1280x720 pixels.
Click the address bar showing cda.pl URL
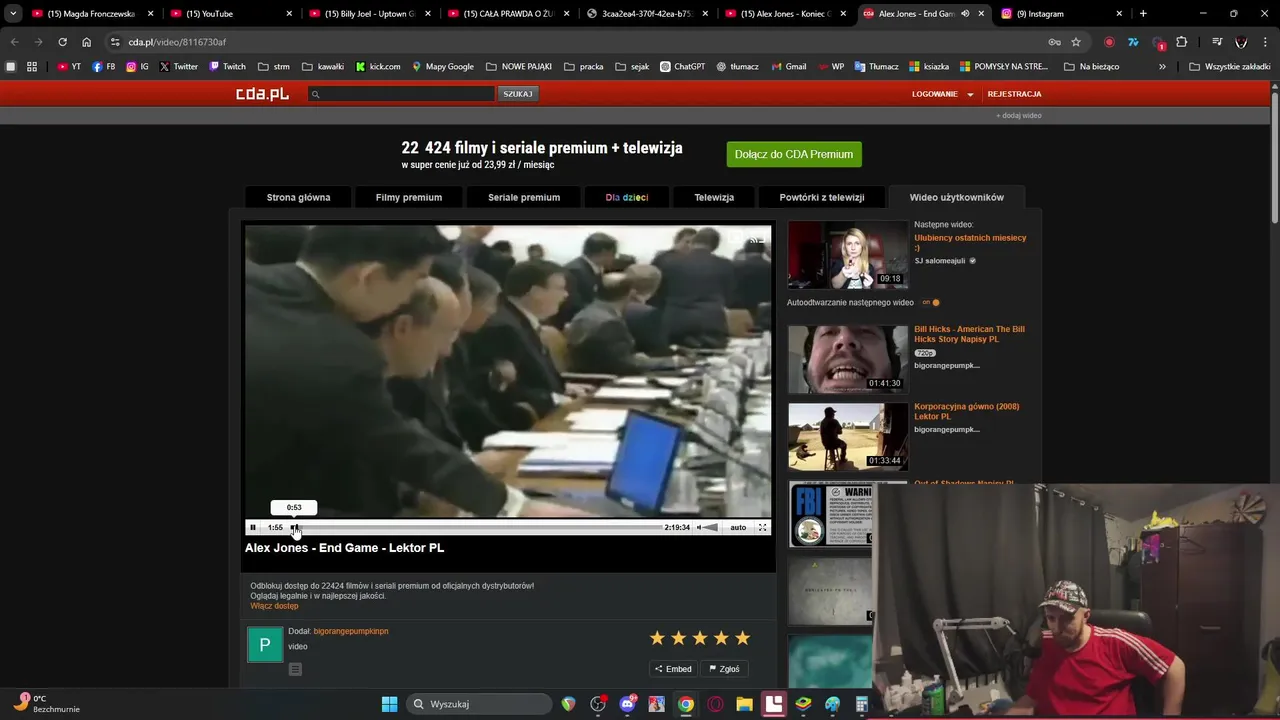point(580,42)
